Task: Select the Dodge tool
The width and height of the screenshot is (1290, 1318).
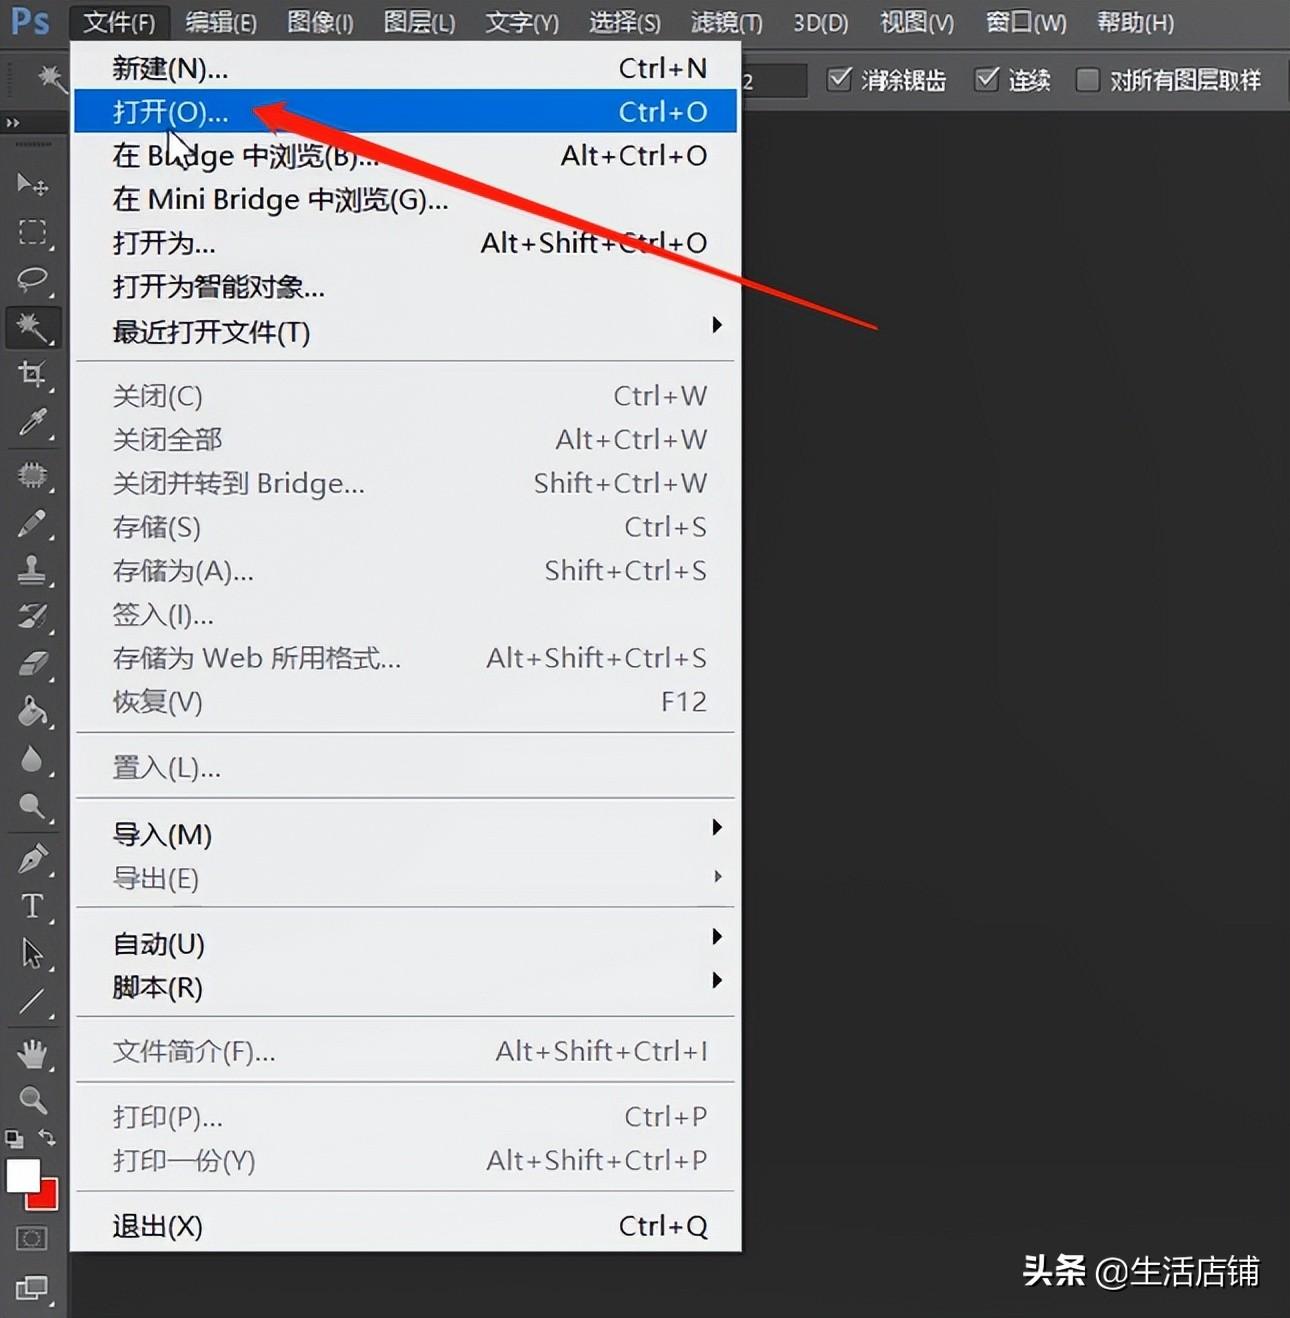Action: pos(32,806)
